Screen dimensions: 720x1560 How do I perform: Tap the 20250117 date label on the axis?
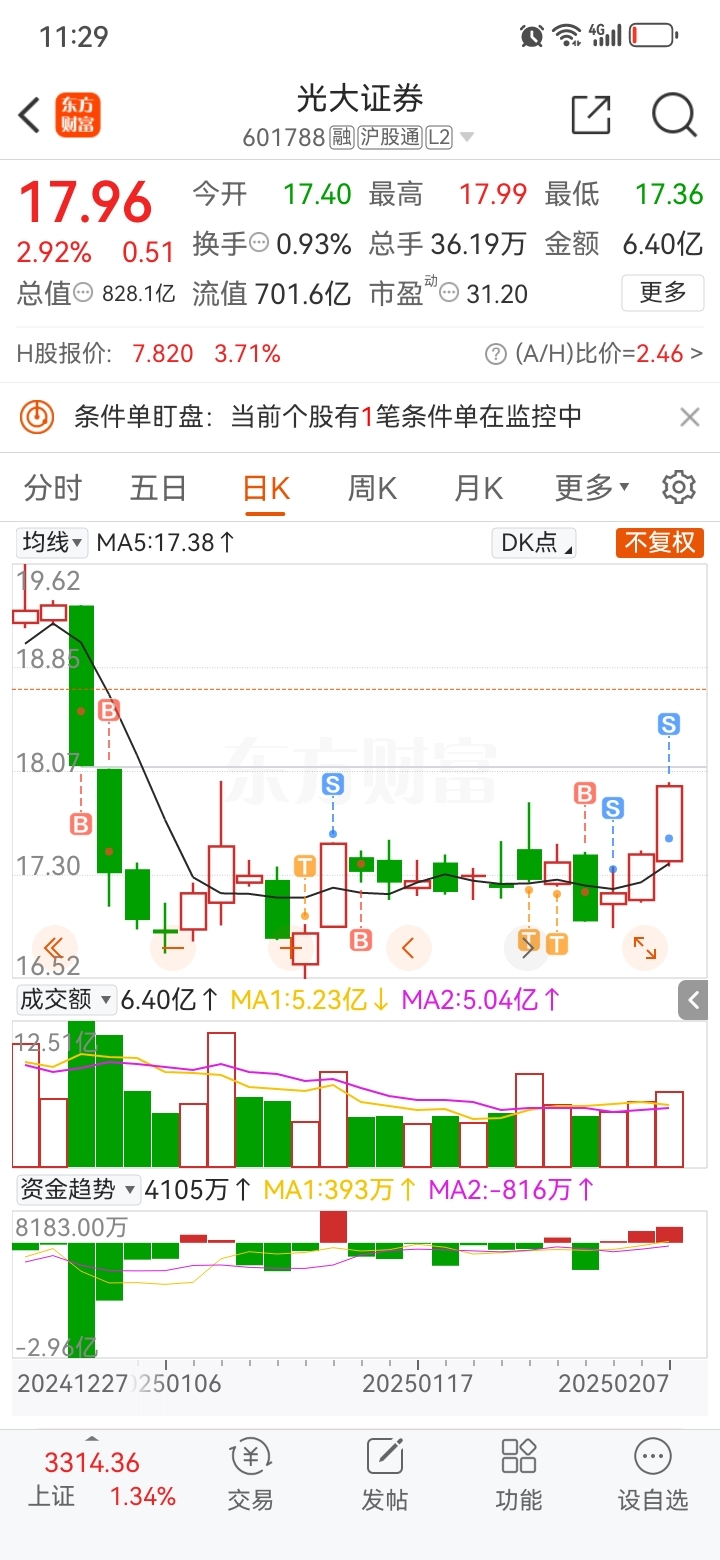pos(417,1384)
